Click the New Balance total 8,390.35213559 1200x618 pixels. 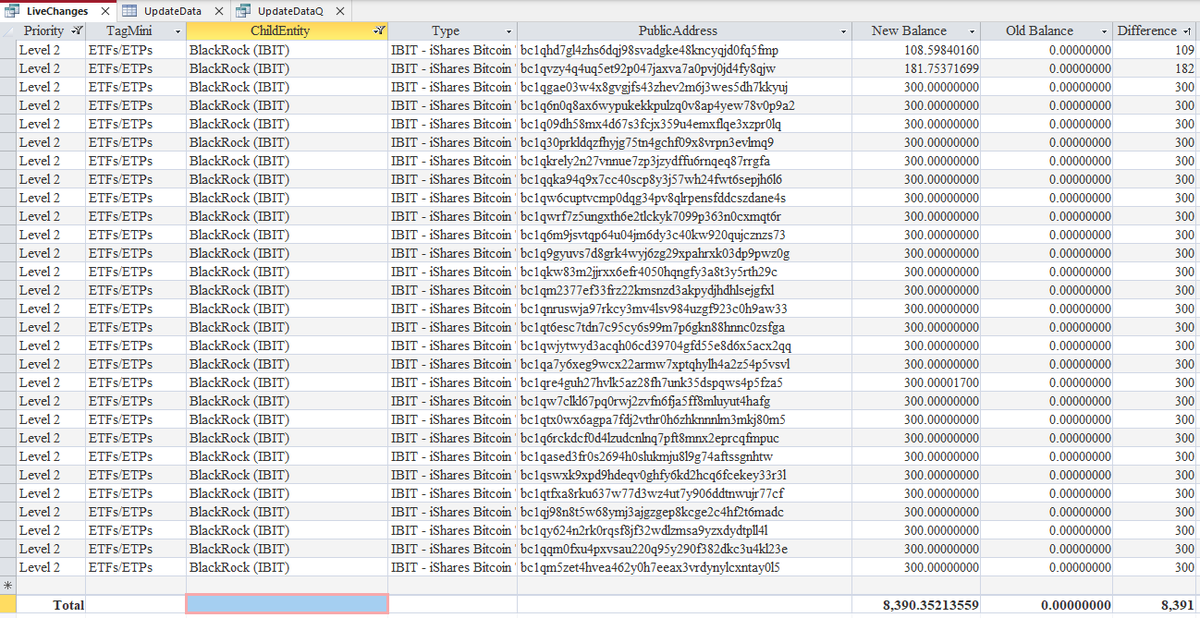(x=931, y=605)
